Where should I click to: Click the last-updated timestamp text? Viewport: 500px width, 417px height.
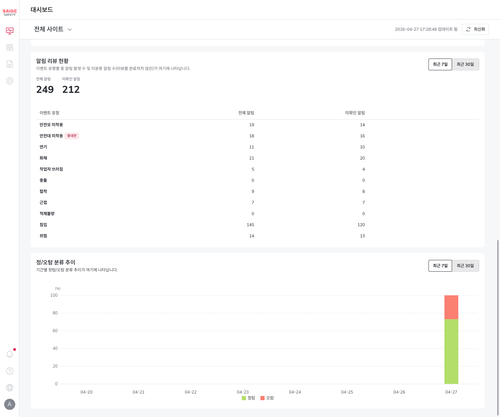(x=426, y=29)
